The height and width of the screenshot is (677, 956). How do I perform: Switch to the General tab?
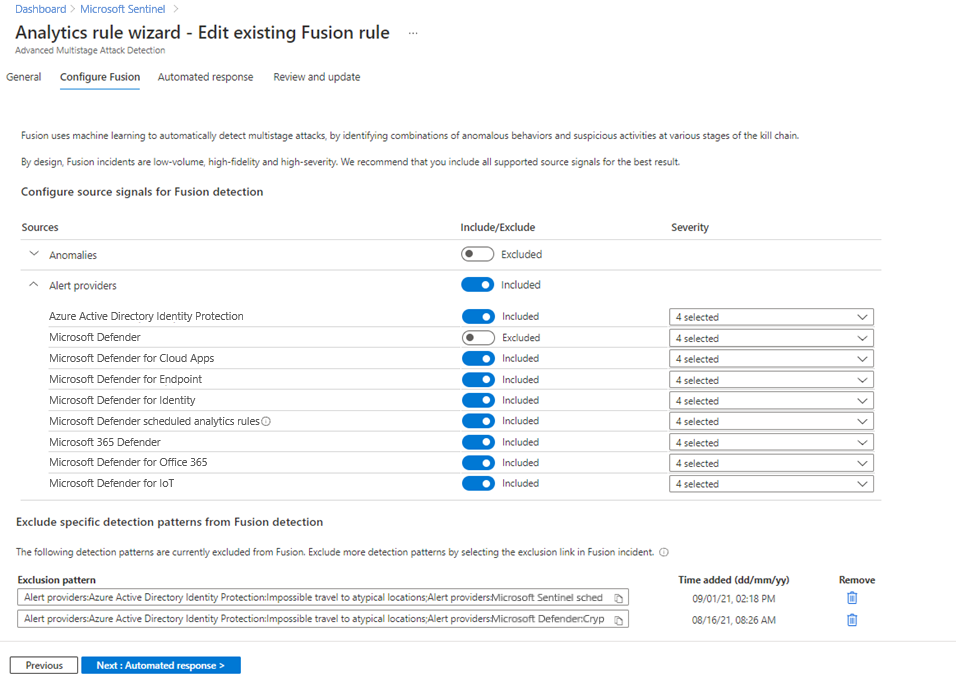24,77
